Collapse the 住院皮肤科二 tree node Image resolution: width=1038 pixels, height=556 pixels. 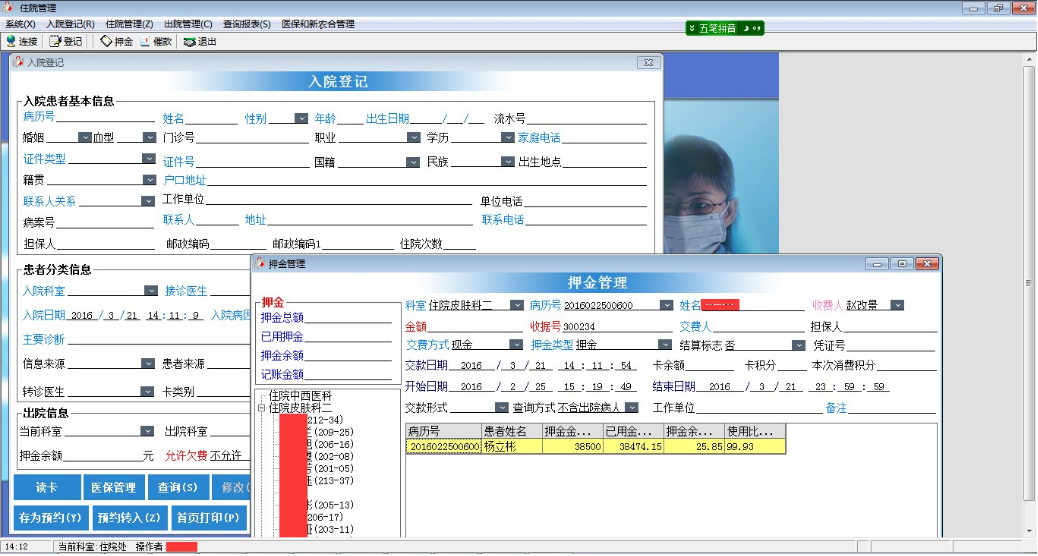262,408
